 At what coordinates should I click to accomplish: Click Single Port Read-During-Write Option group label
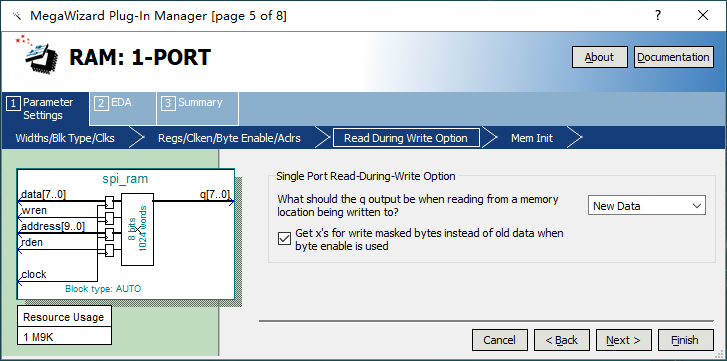tap(366, 176)
